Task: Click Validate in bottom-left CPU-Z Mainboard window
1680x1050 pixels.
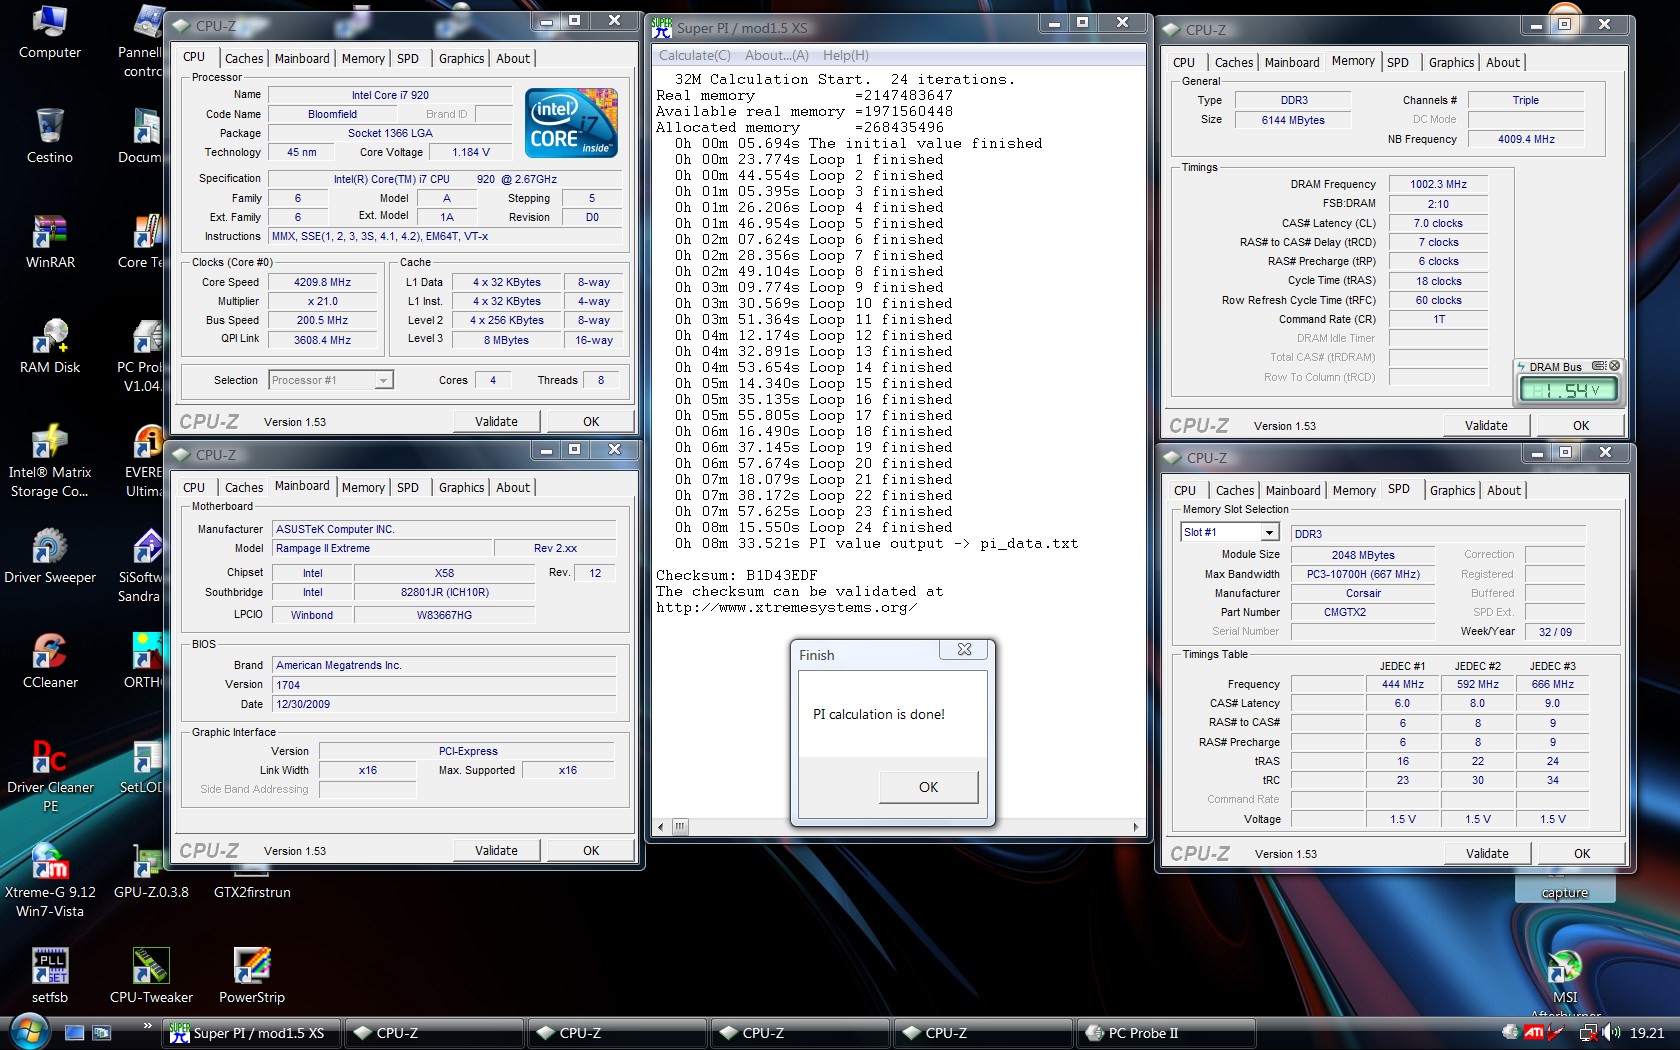Action: 496,851
